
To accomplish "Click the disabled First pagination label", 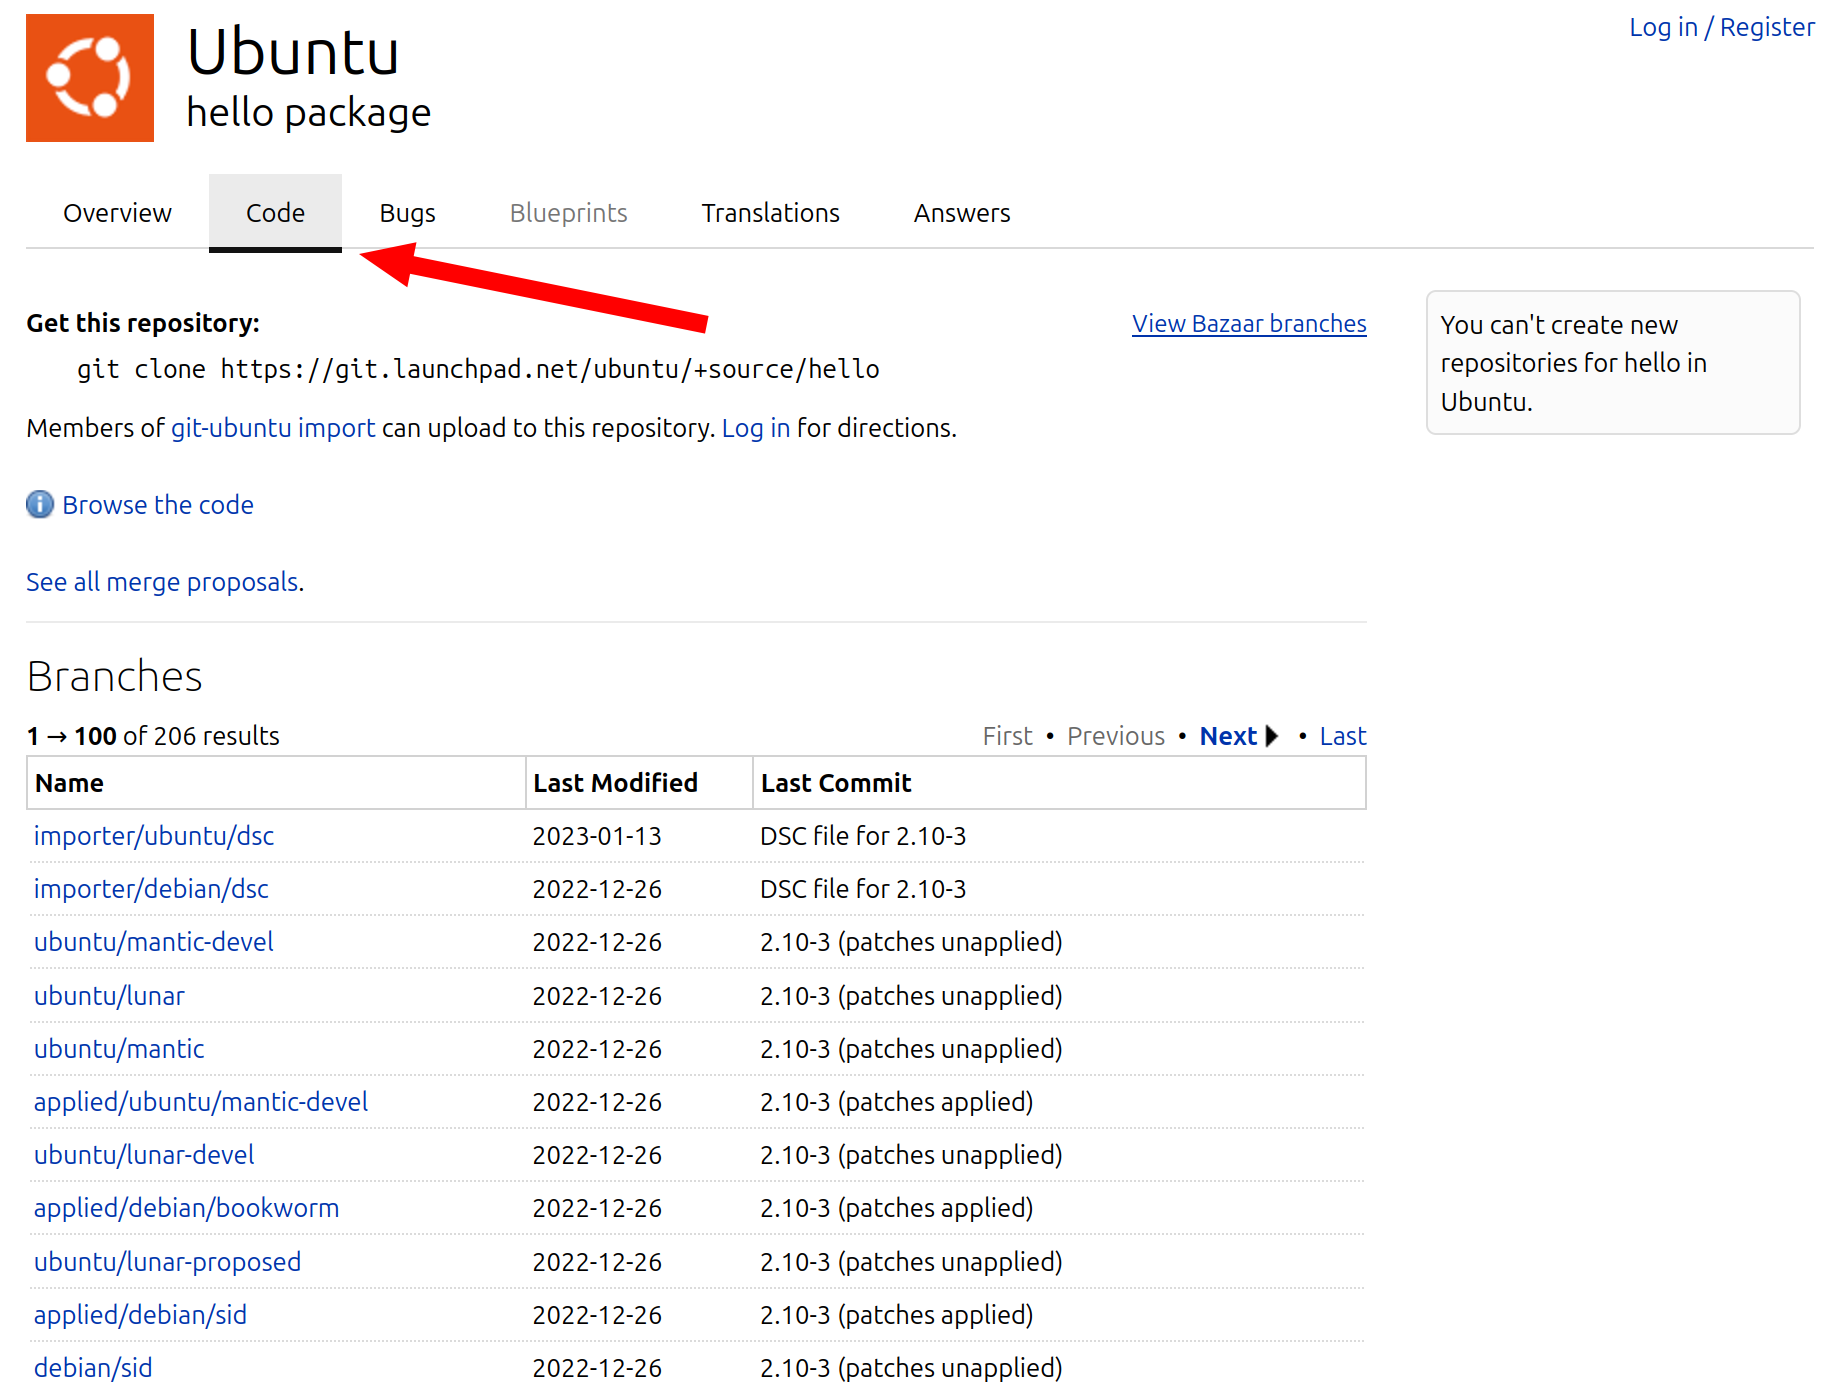I will tap(1007, 736).
